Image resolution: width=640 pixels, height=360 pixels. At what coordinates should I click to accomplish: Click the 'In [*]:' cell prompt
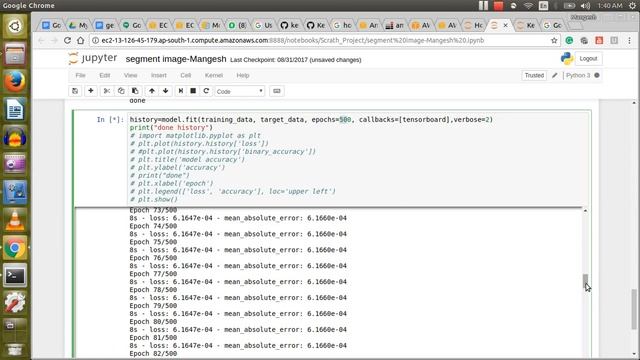pos(110,120)
